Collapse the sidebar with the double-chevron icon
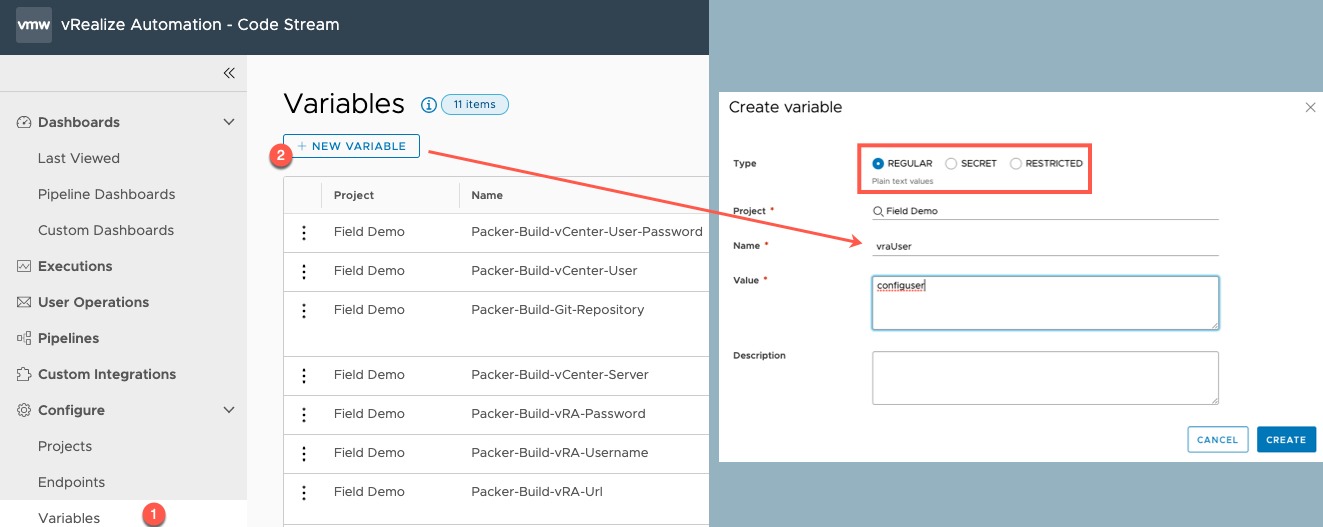 click(x=229, y=73)
